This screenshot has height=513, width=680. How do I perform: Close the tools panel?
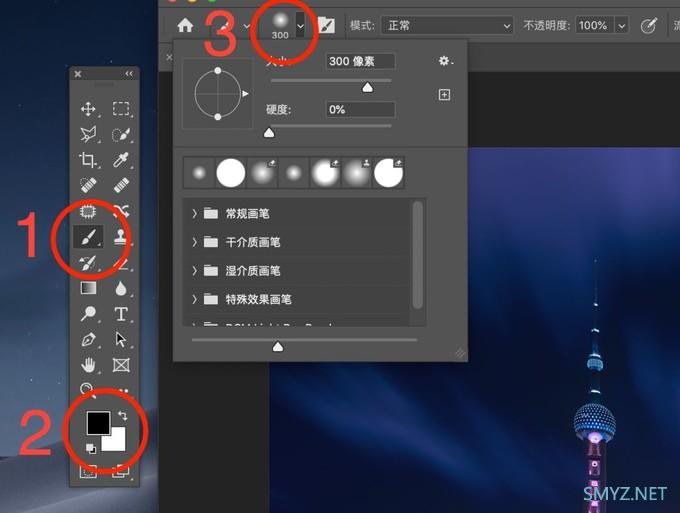78,74
